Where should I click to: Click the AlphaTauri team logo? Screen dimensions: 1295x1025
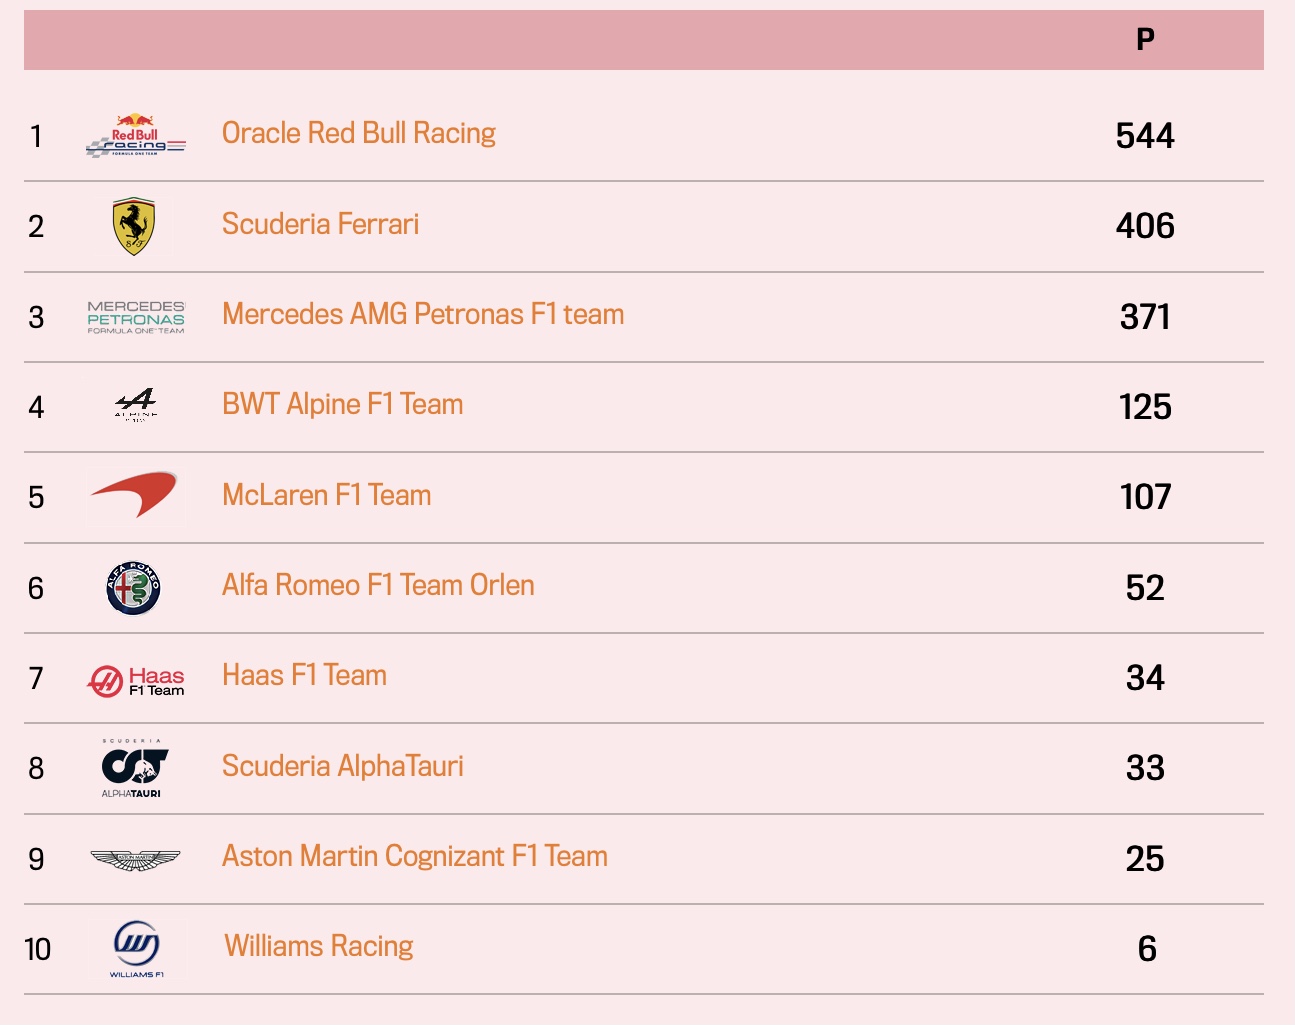pos(134,768)
